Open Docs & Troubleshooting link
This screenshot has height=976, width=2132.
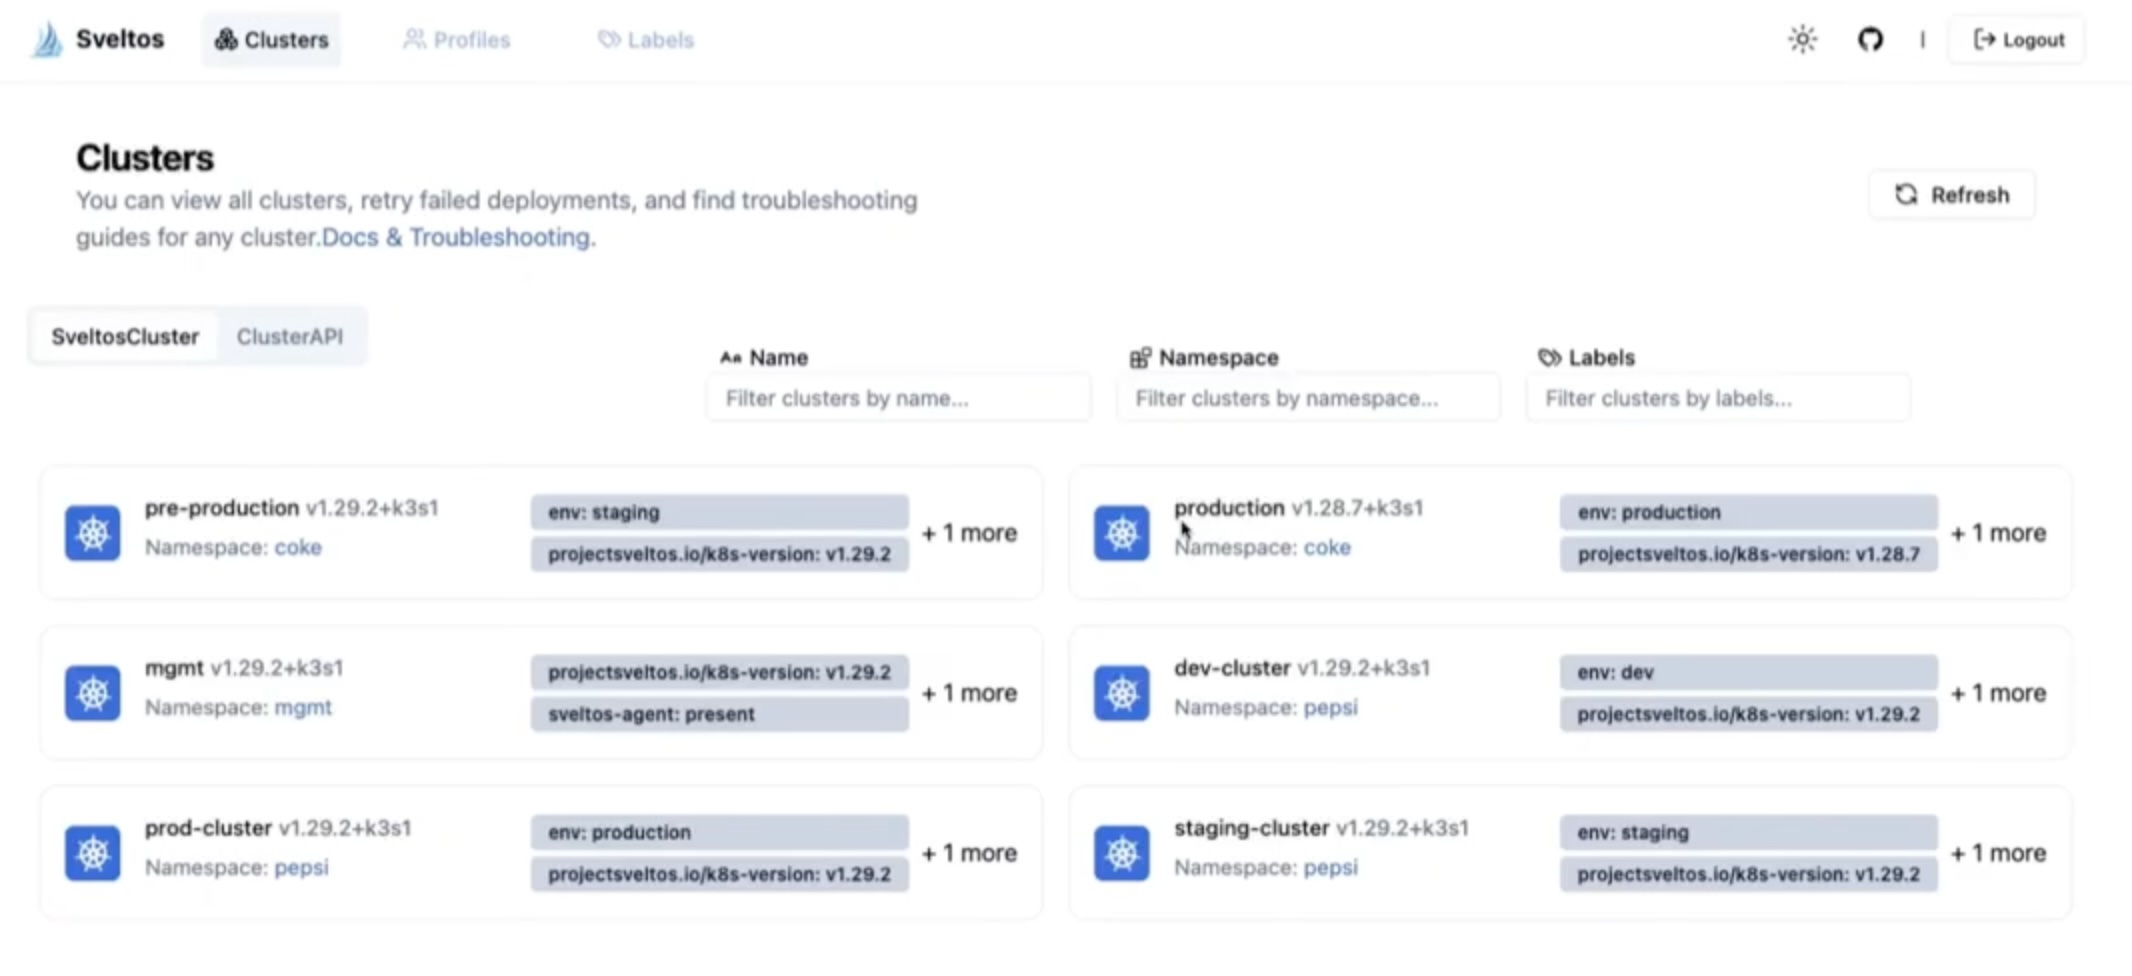pos(456,238)
